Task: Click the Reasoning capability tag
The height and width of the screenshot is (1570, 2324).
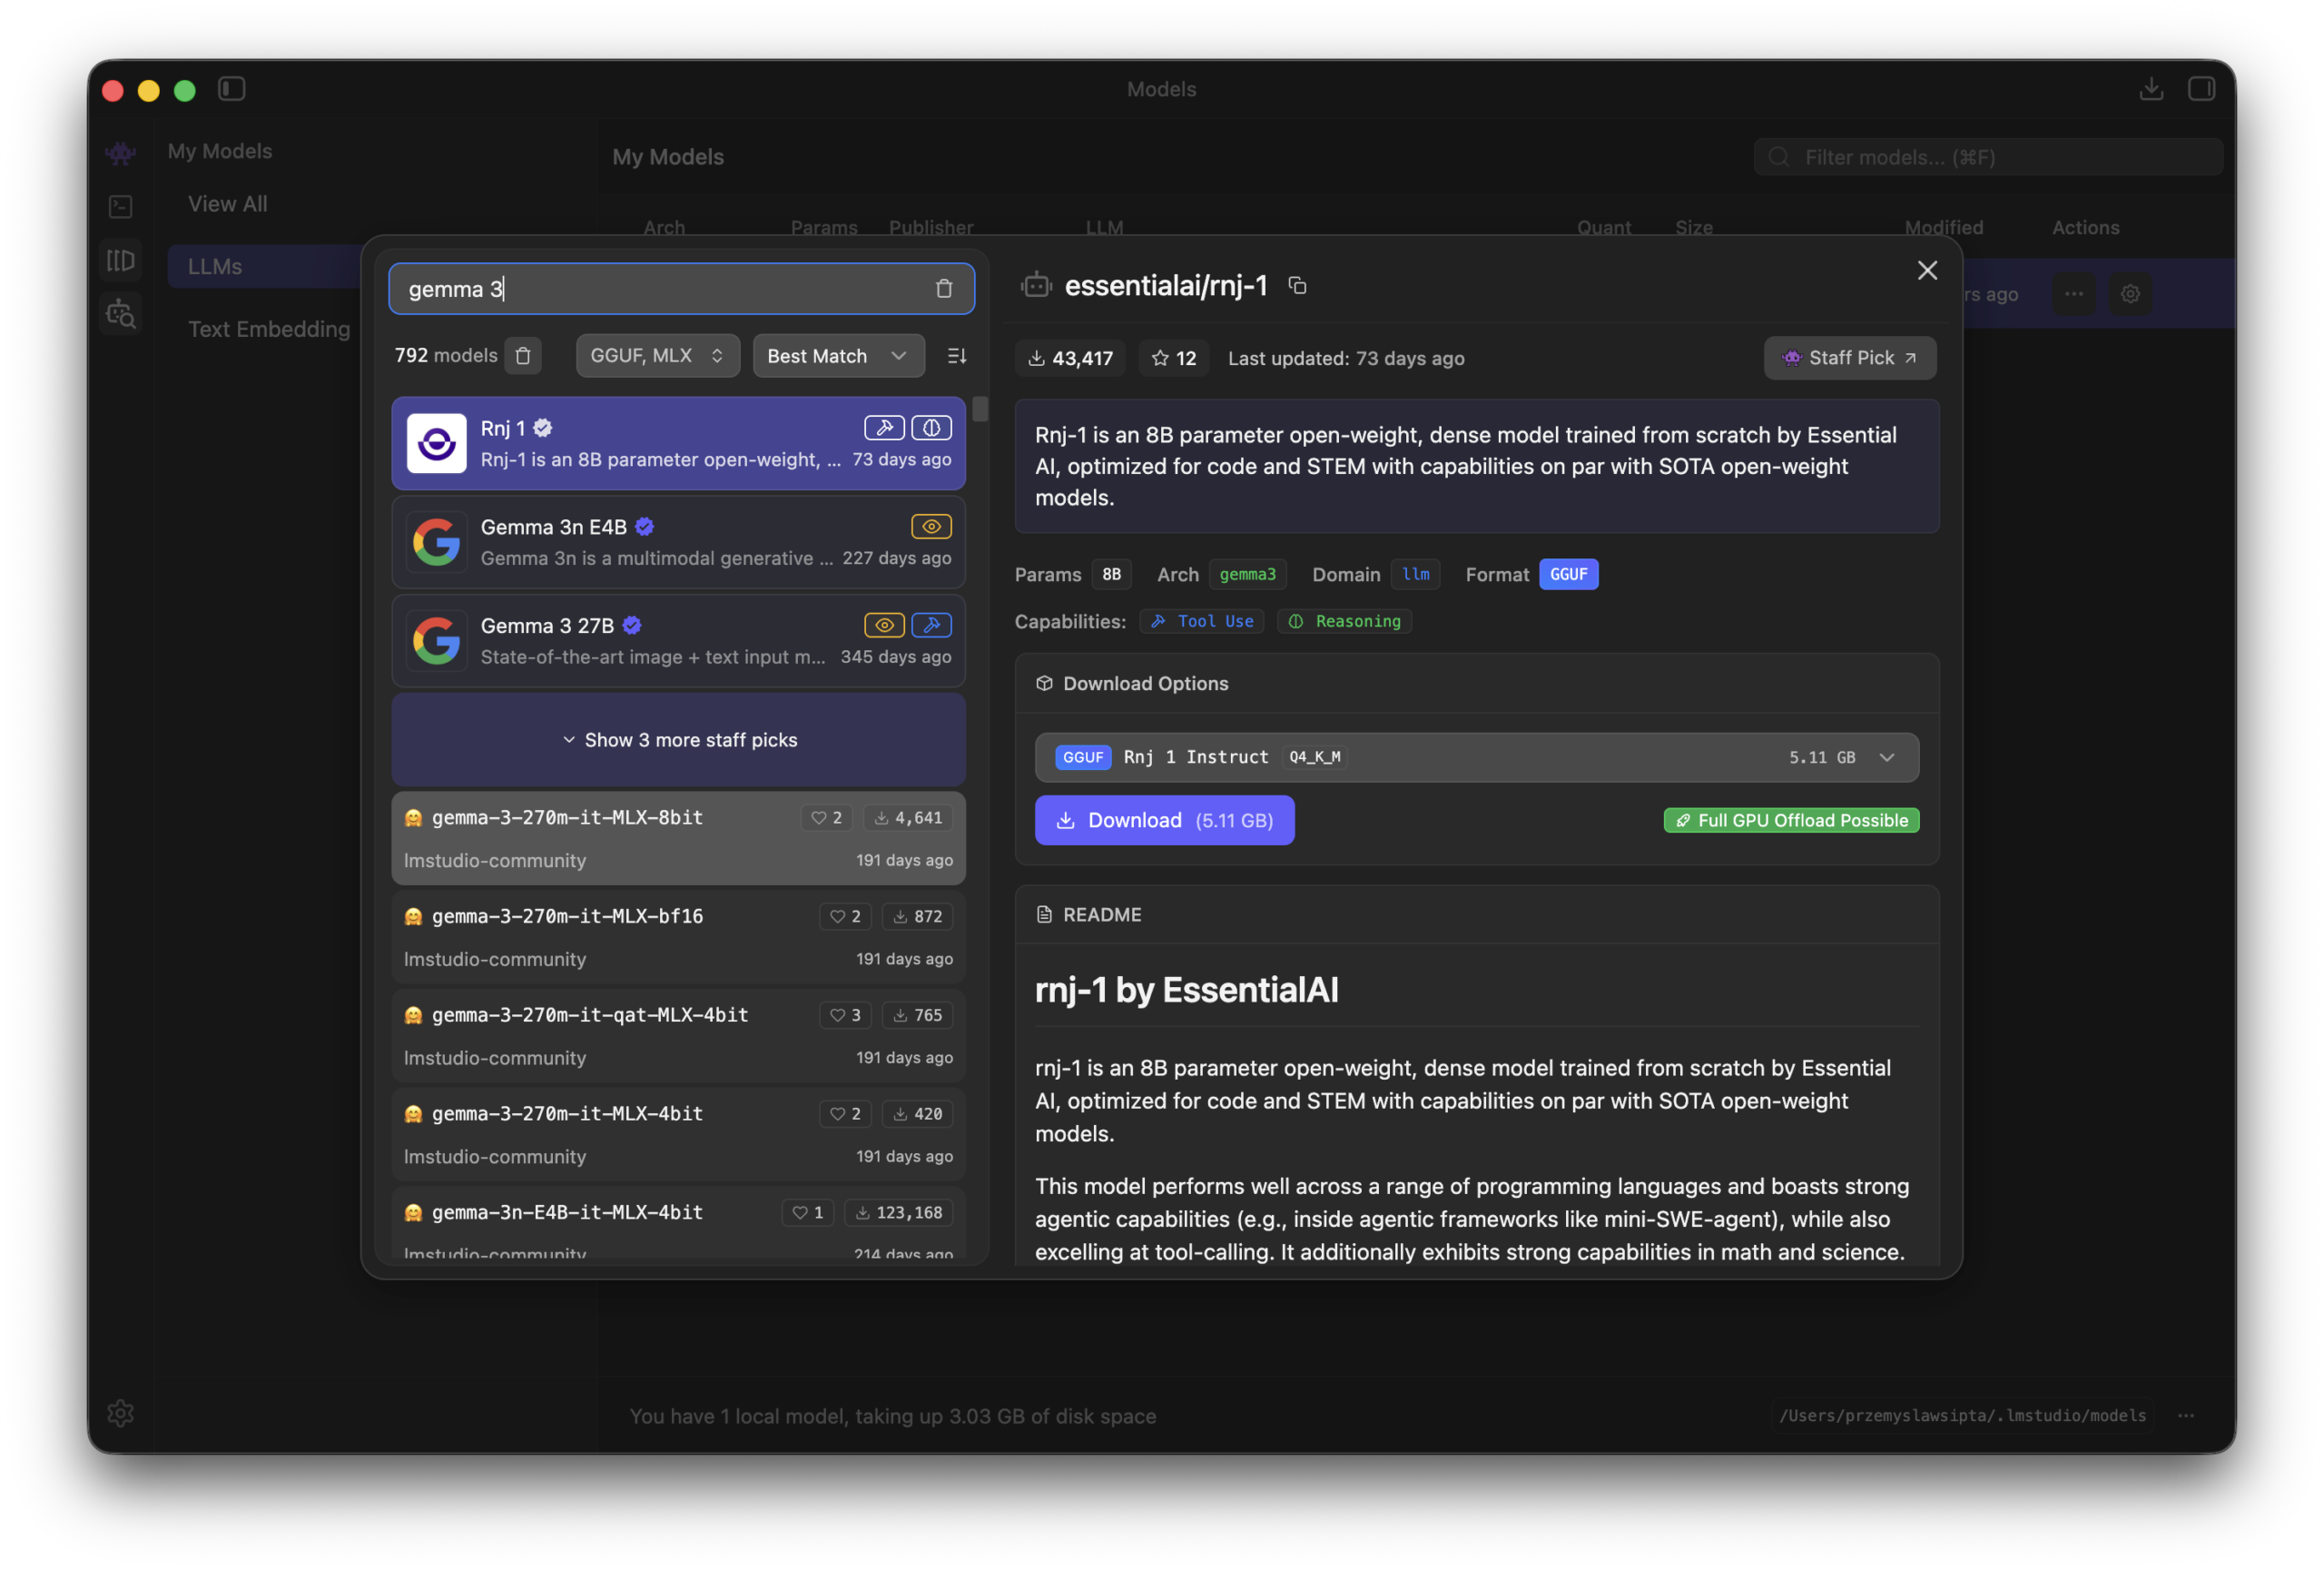Action: [x=1344, y=621]
